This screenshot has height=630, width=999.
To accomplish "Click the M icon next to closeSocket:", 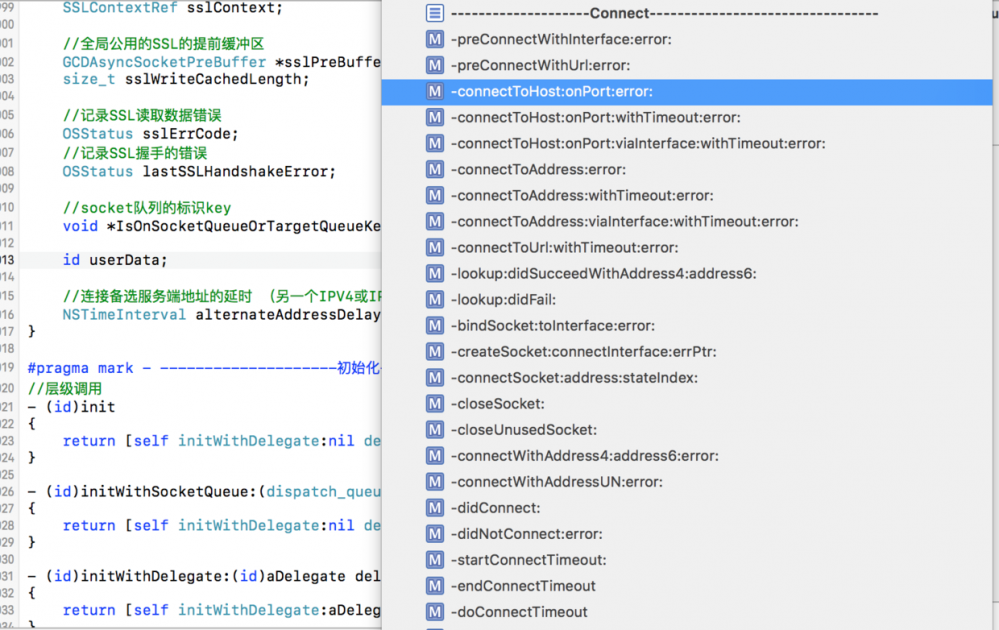I will [x=435, y=403].
